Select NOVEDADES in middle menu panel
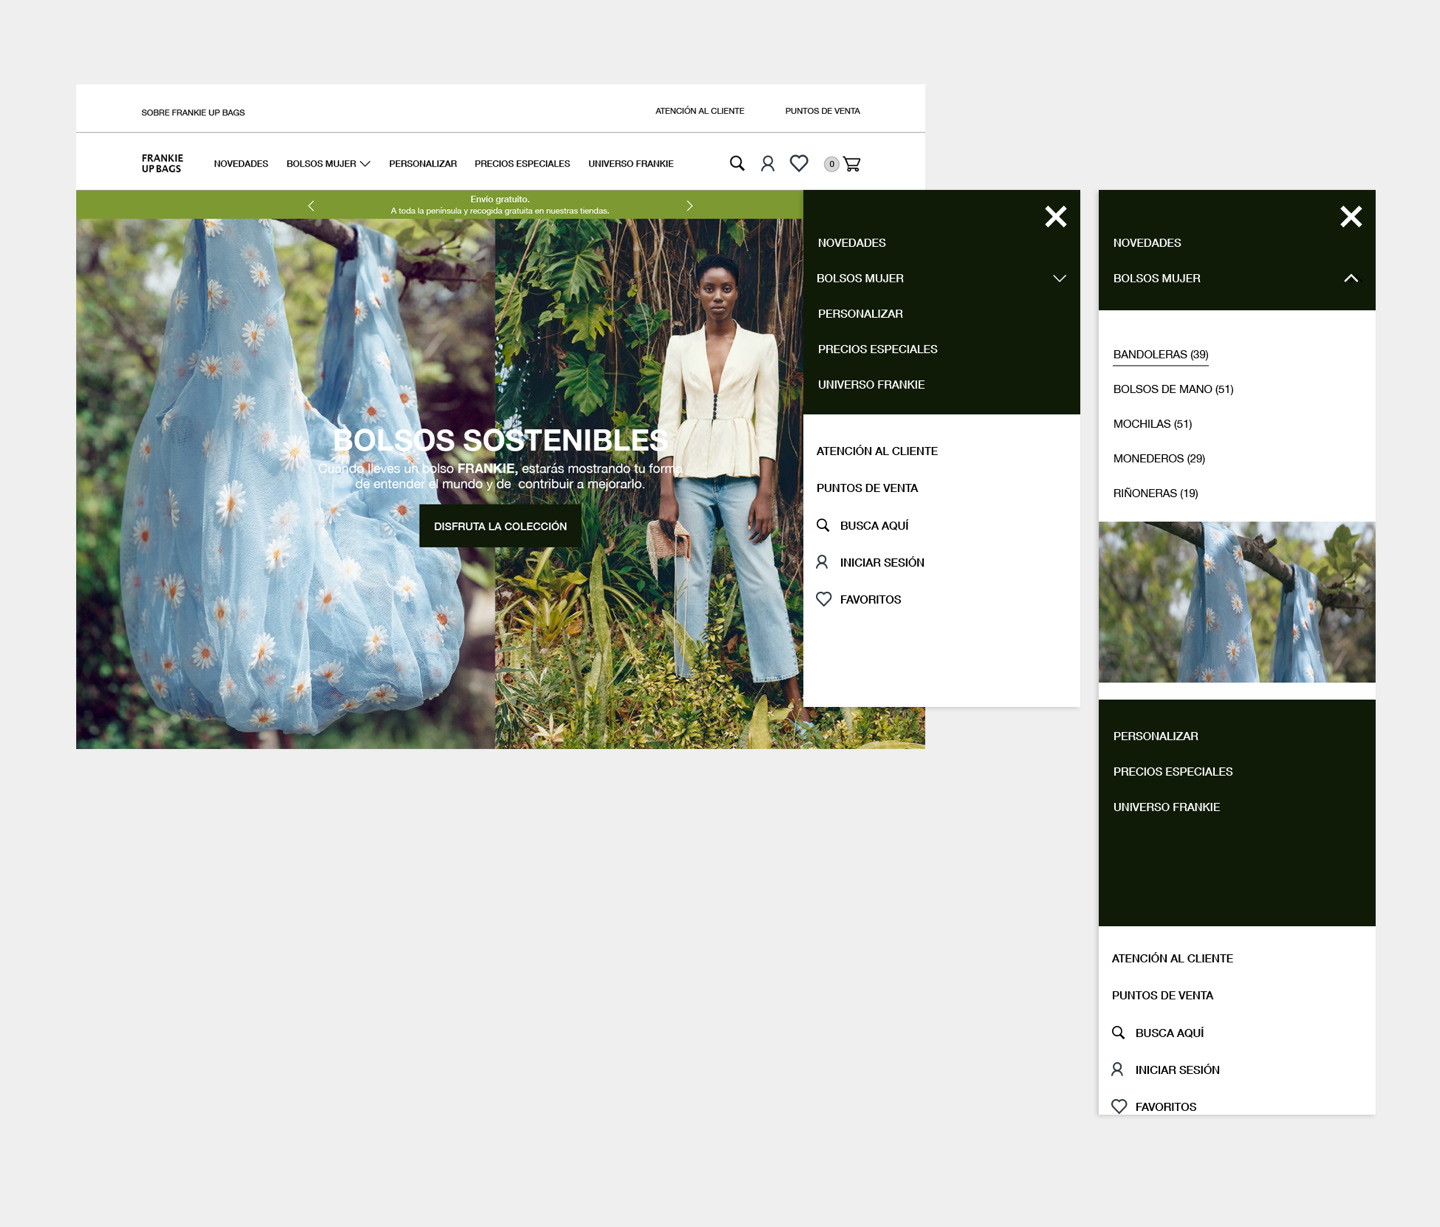The image size is (1440, 1227). point(852,243)
